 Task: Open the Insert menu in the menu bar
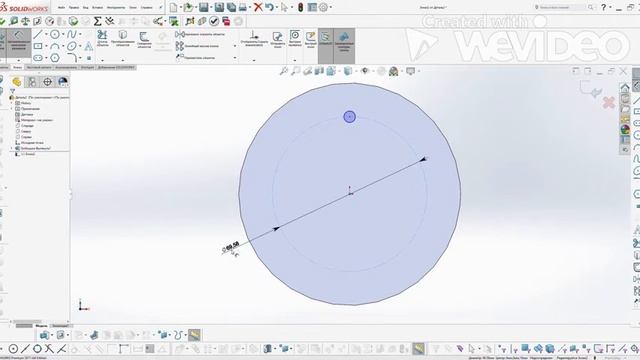click(x=98, y=7)
